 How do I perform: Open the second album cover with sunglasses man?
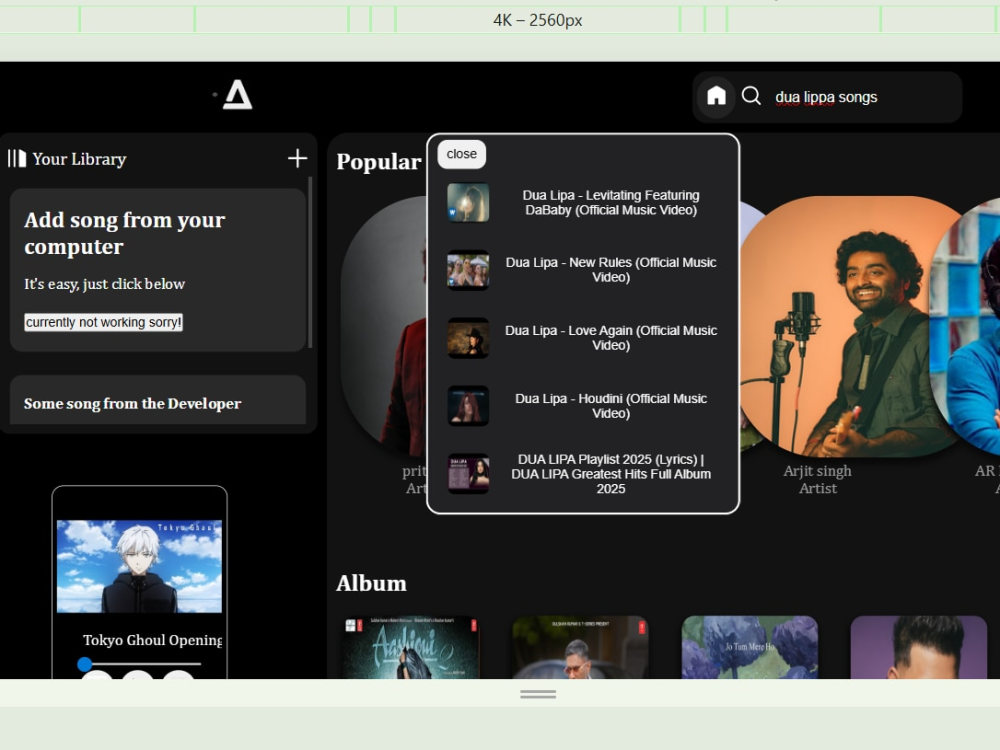580,647
